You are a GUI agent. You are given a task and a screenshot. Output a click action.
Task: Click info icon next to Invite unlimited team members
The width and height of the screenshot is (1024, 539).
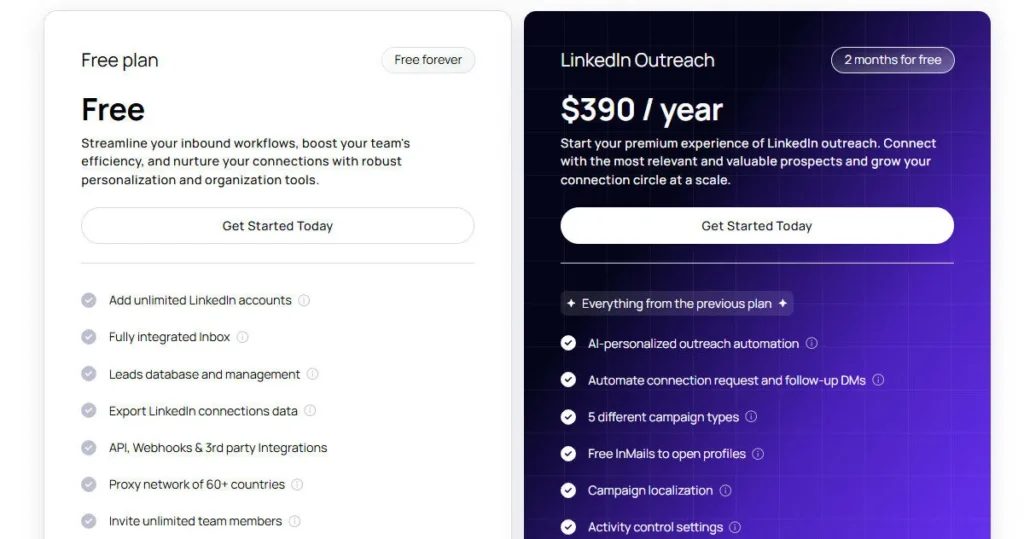click(295, 521)
